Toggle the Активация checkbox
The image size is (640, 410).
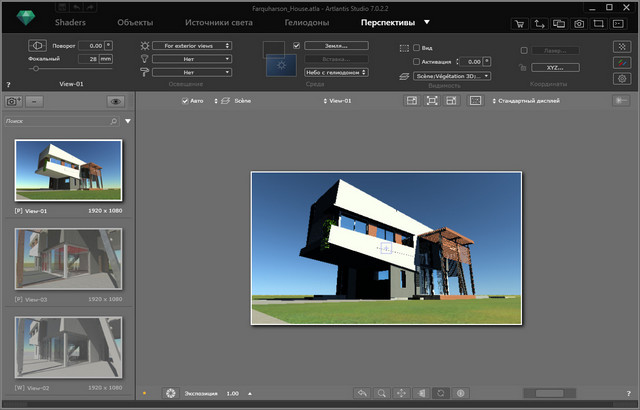[x=417, y=61]
